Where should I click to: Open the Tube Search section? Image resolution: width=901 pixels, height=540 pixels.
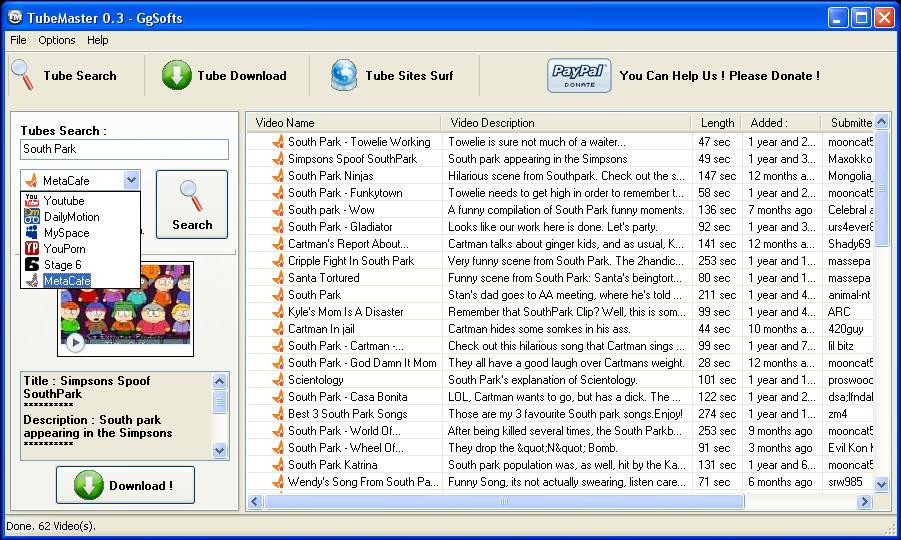64,76
